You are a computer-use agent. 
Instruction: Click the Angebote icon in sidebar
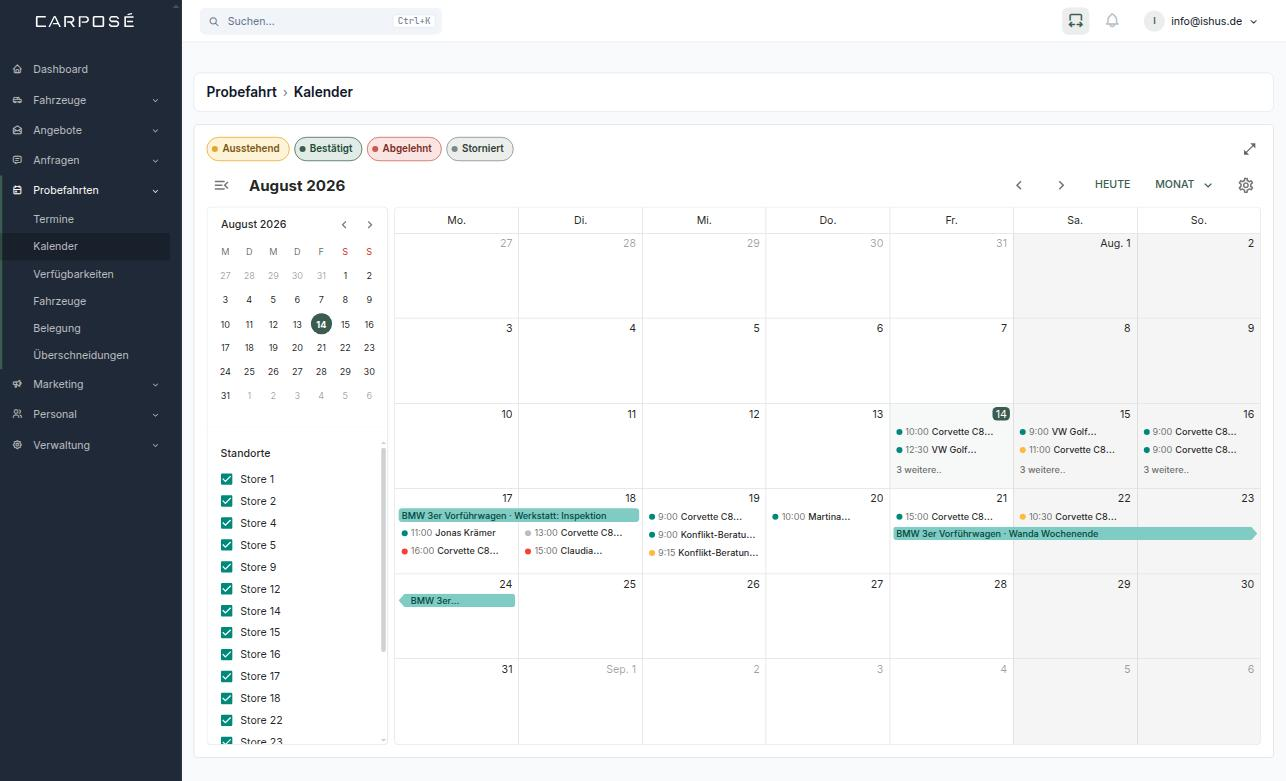click(17, 130)
